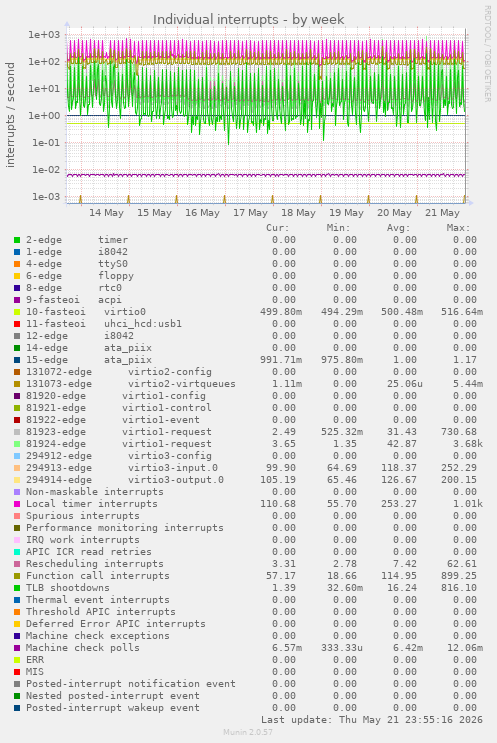Click the virtio3-input.0 legend label
Image resolution: width=497 pixels, height=743 pixels.
(x=173, y=468)
